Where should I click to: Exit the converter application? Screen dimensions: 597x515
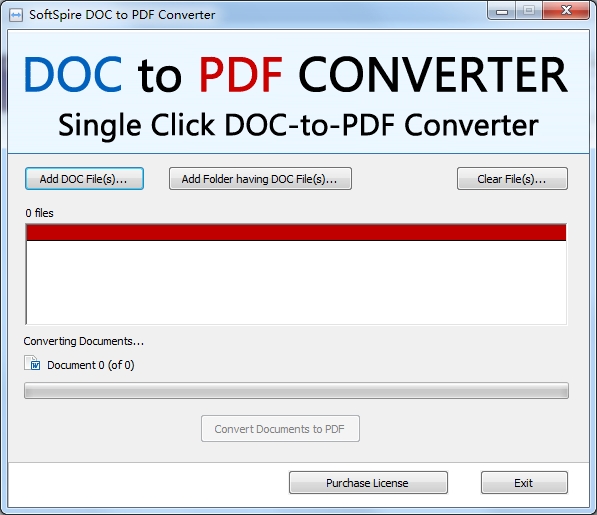tap(524, 483)
